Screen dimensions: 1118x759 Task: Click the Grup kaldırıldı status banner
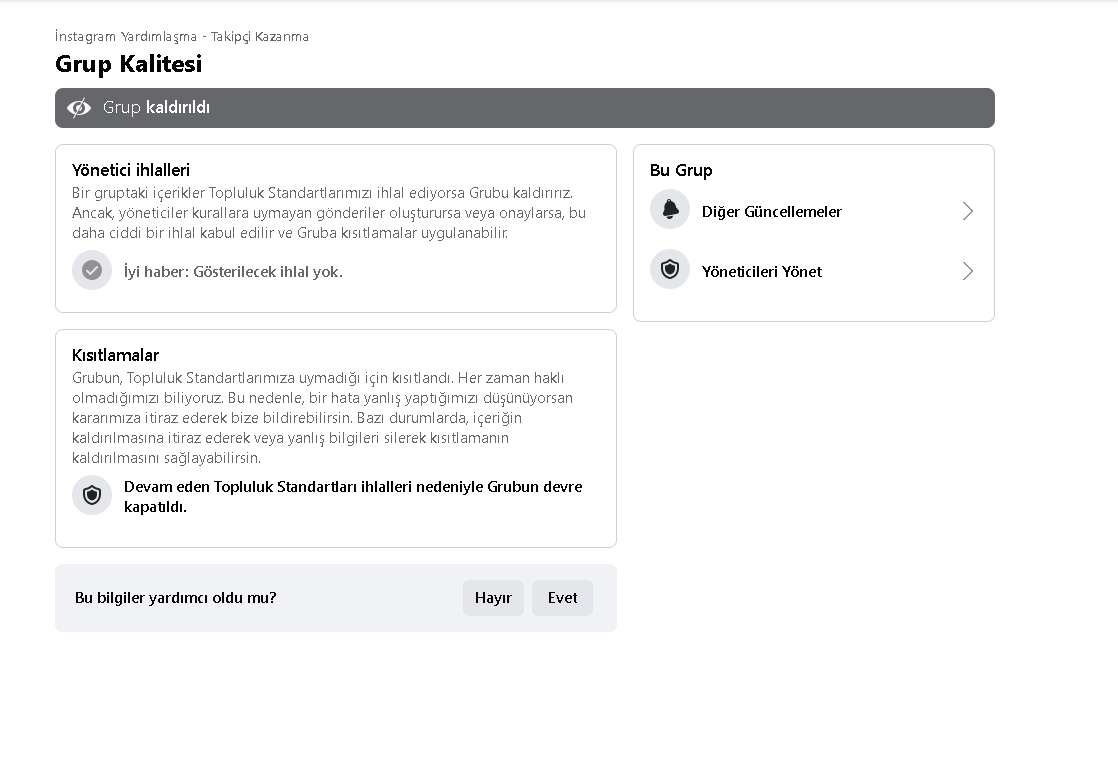525,108
